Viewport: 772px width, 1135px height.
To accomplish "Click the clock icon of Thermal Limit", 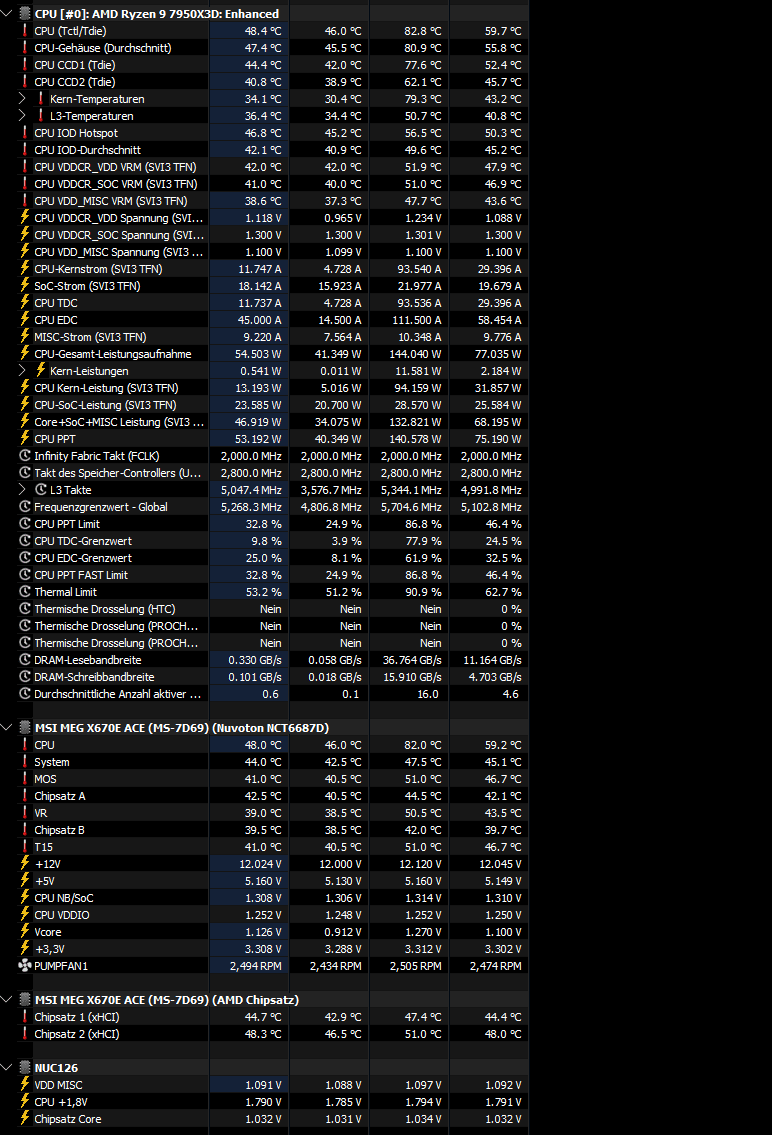I will coord(25,591).
